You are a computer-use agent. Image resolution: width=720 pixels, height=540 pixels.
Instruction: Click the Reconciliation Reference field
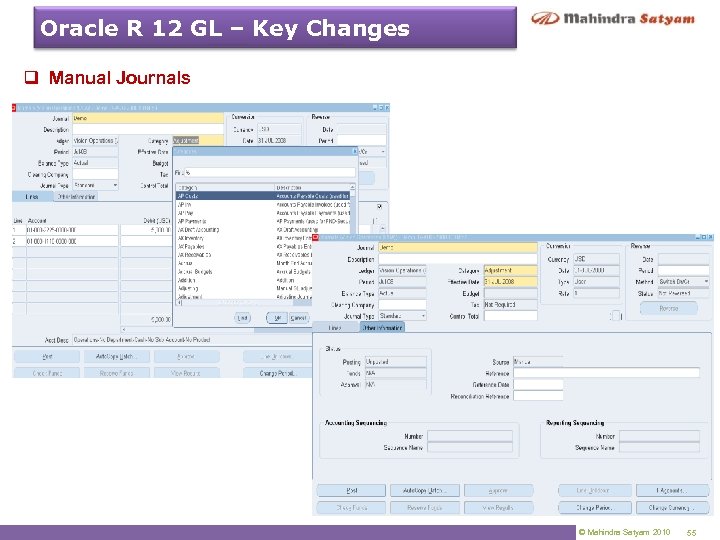tap(538, 396)
